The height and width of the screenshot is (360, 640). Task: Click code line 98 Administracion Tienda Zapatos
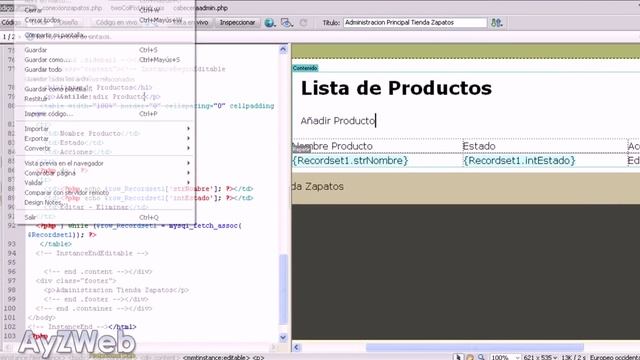[116, 290]
